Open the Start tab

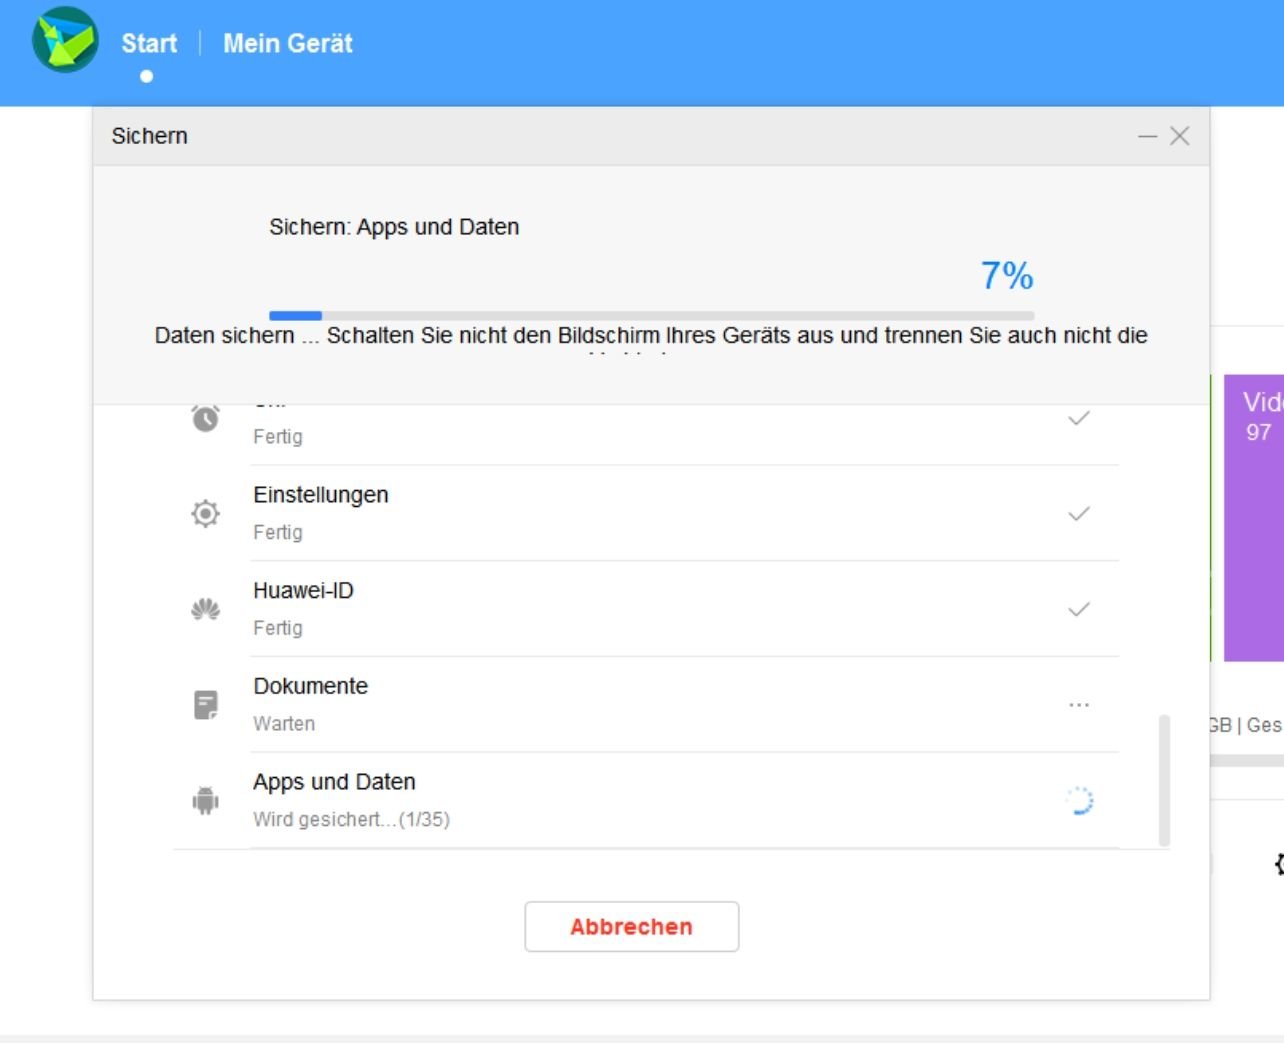coord(149,44)
